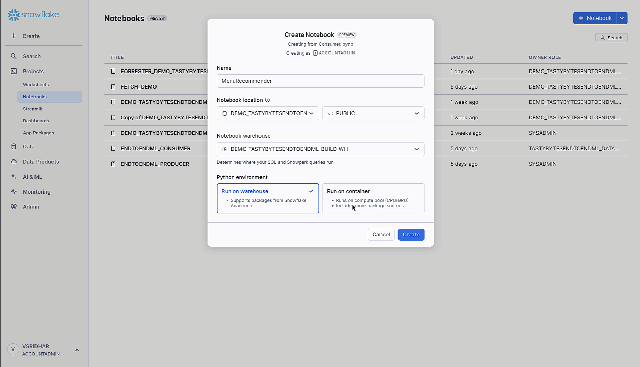The image size is (640, 367).
Task: Click the blue Create button in the dialog
Action: [411, 235]
